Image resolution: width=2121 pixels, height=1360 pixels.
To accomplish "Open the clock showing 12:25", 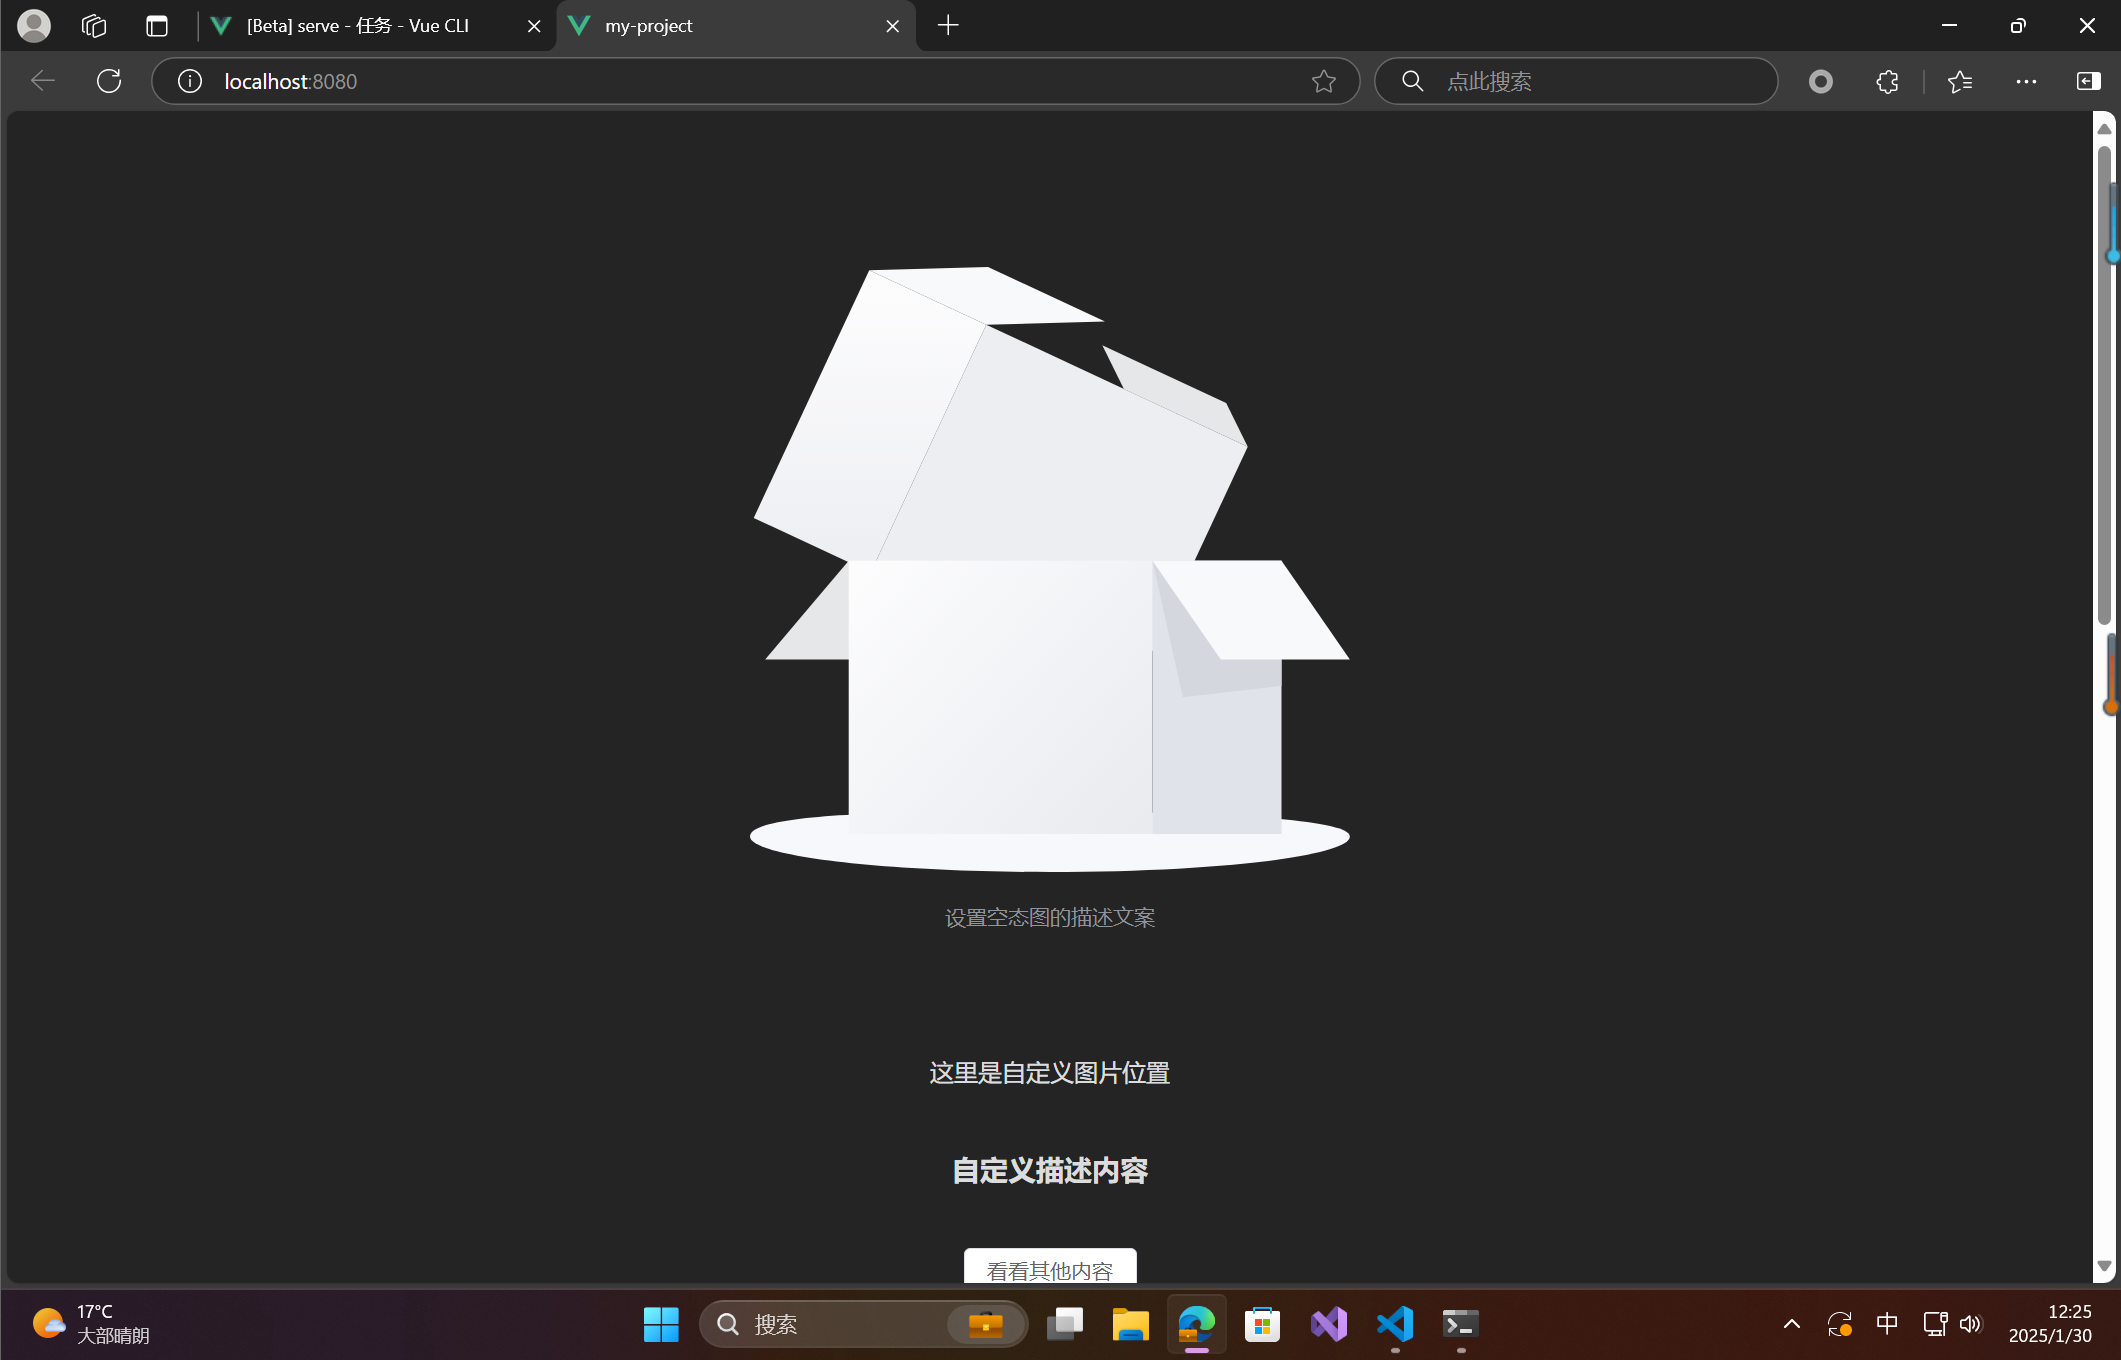I will tap(2050, 1324).
